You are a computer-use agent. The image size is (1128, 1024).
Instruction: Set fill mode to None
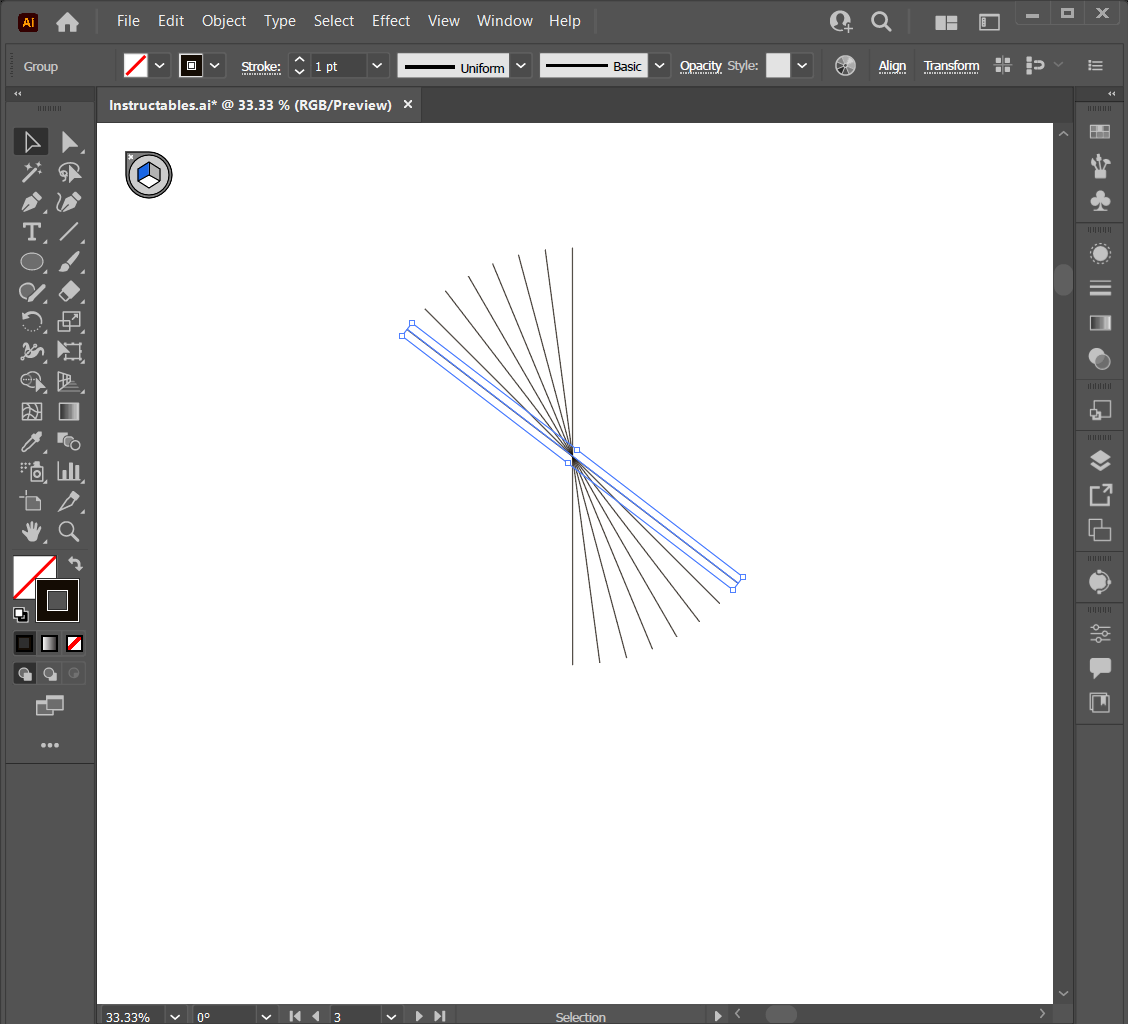tap(74, 643)
